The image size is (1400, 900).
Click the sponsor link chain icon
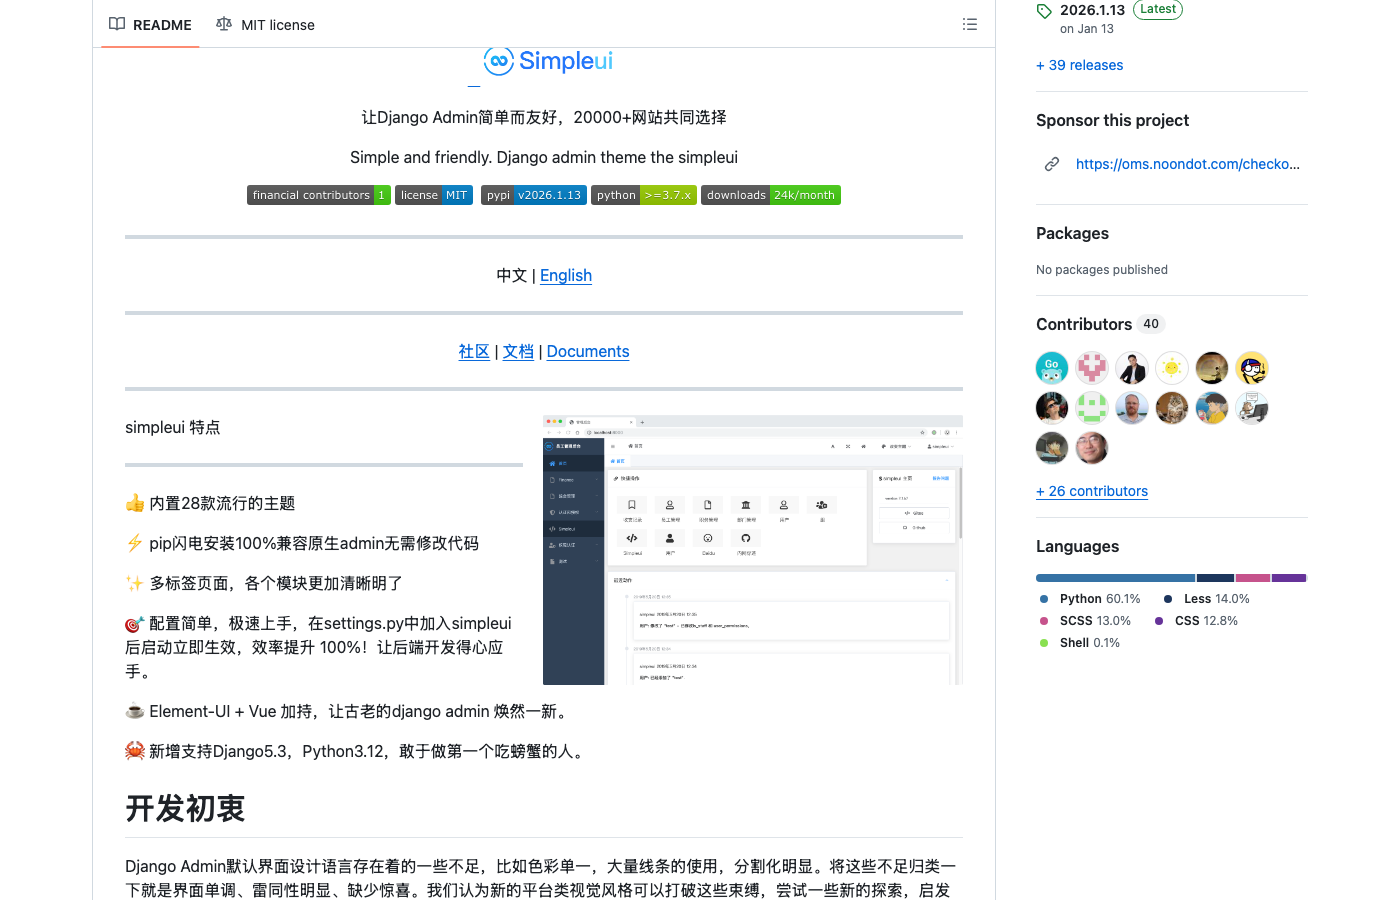point(1052,164)
